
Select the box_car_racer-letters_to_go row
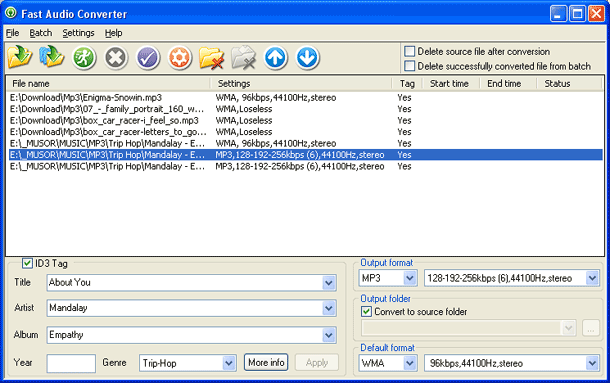coord(305,132)
